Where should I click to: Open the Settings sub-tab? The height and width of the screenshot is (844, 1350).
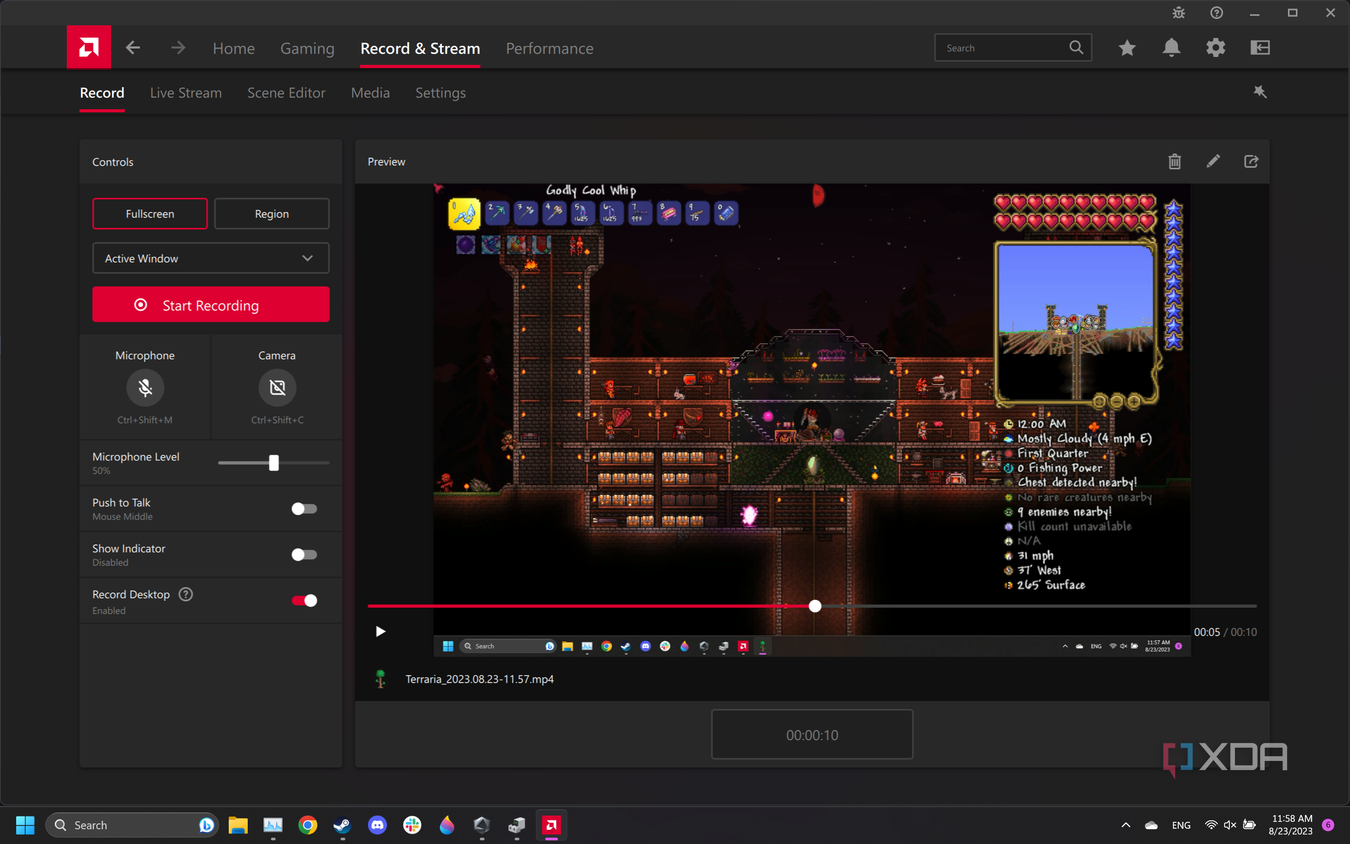[440, 93]
